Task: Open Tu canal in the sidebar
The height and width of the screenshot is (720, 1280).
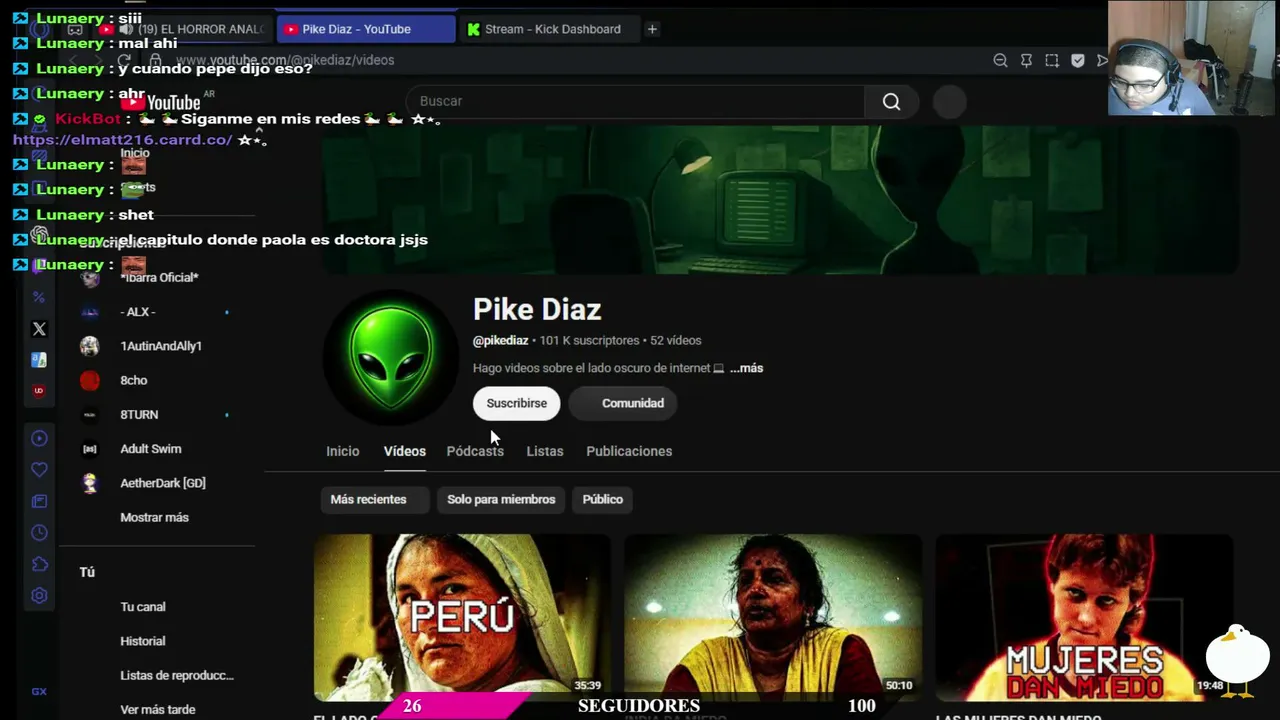Action: pos(143,607)
